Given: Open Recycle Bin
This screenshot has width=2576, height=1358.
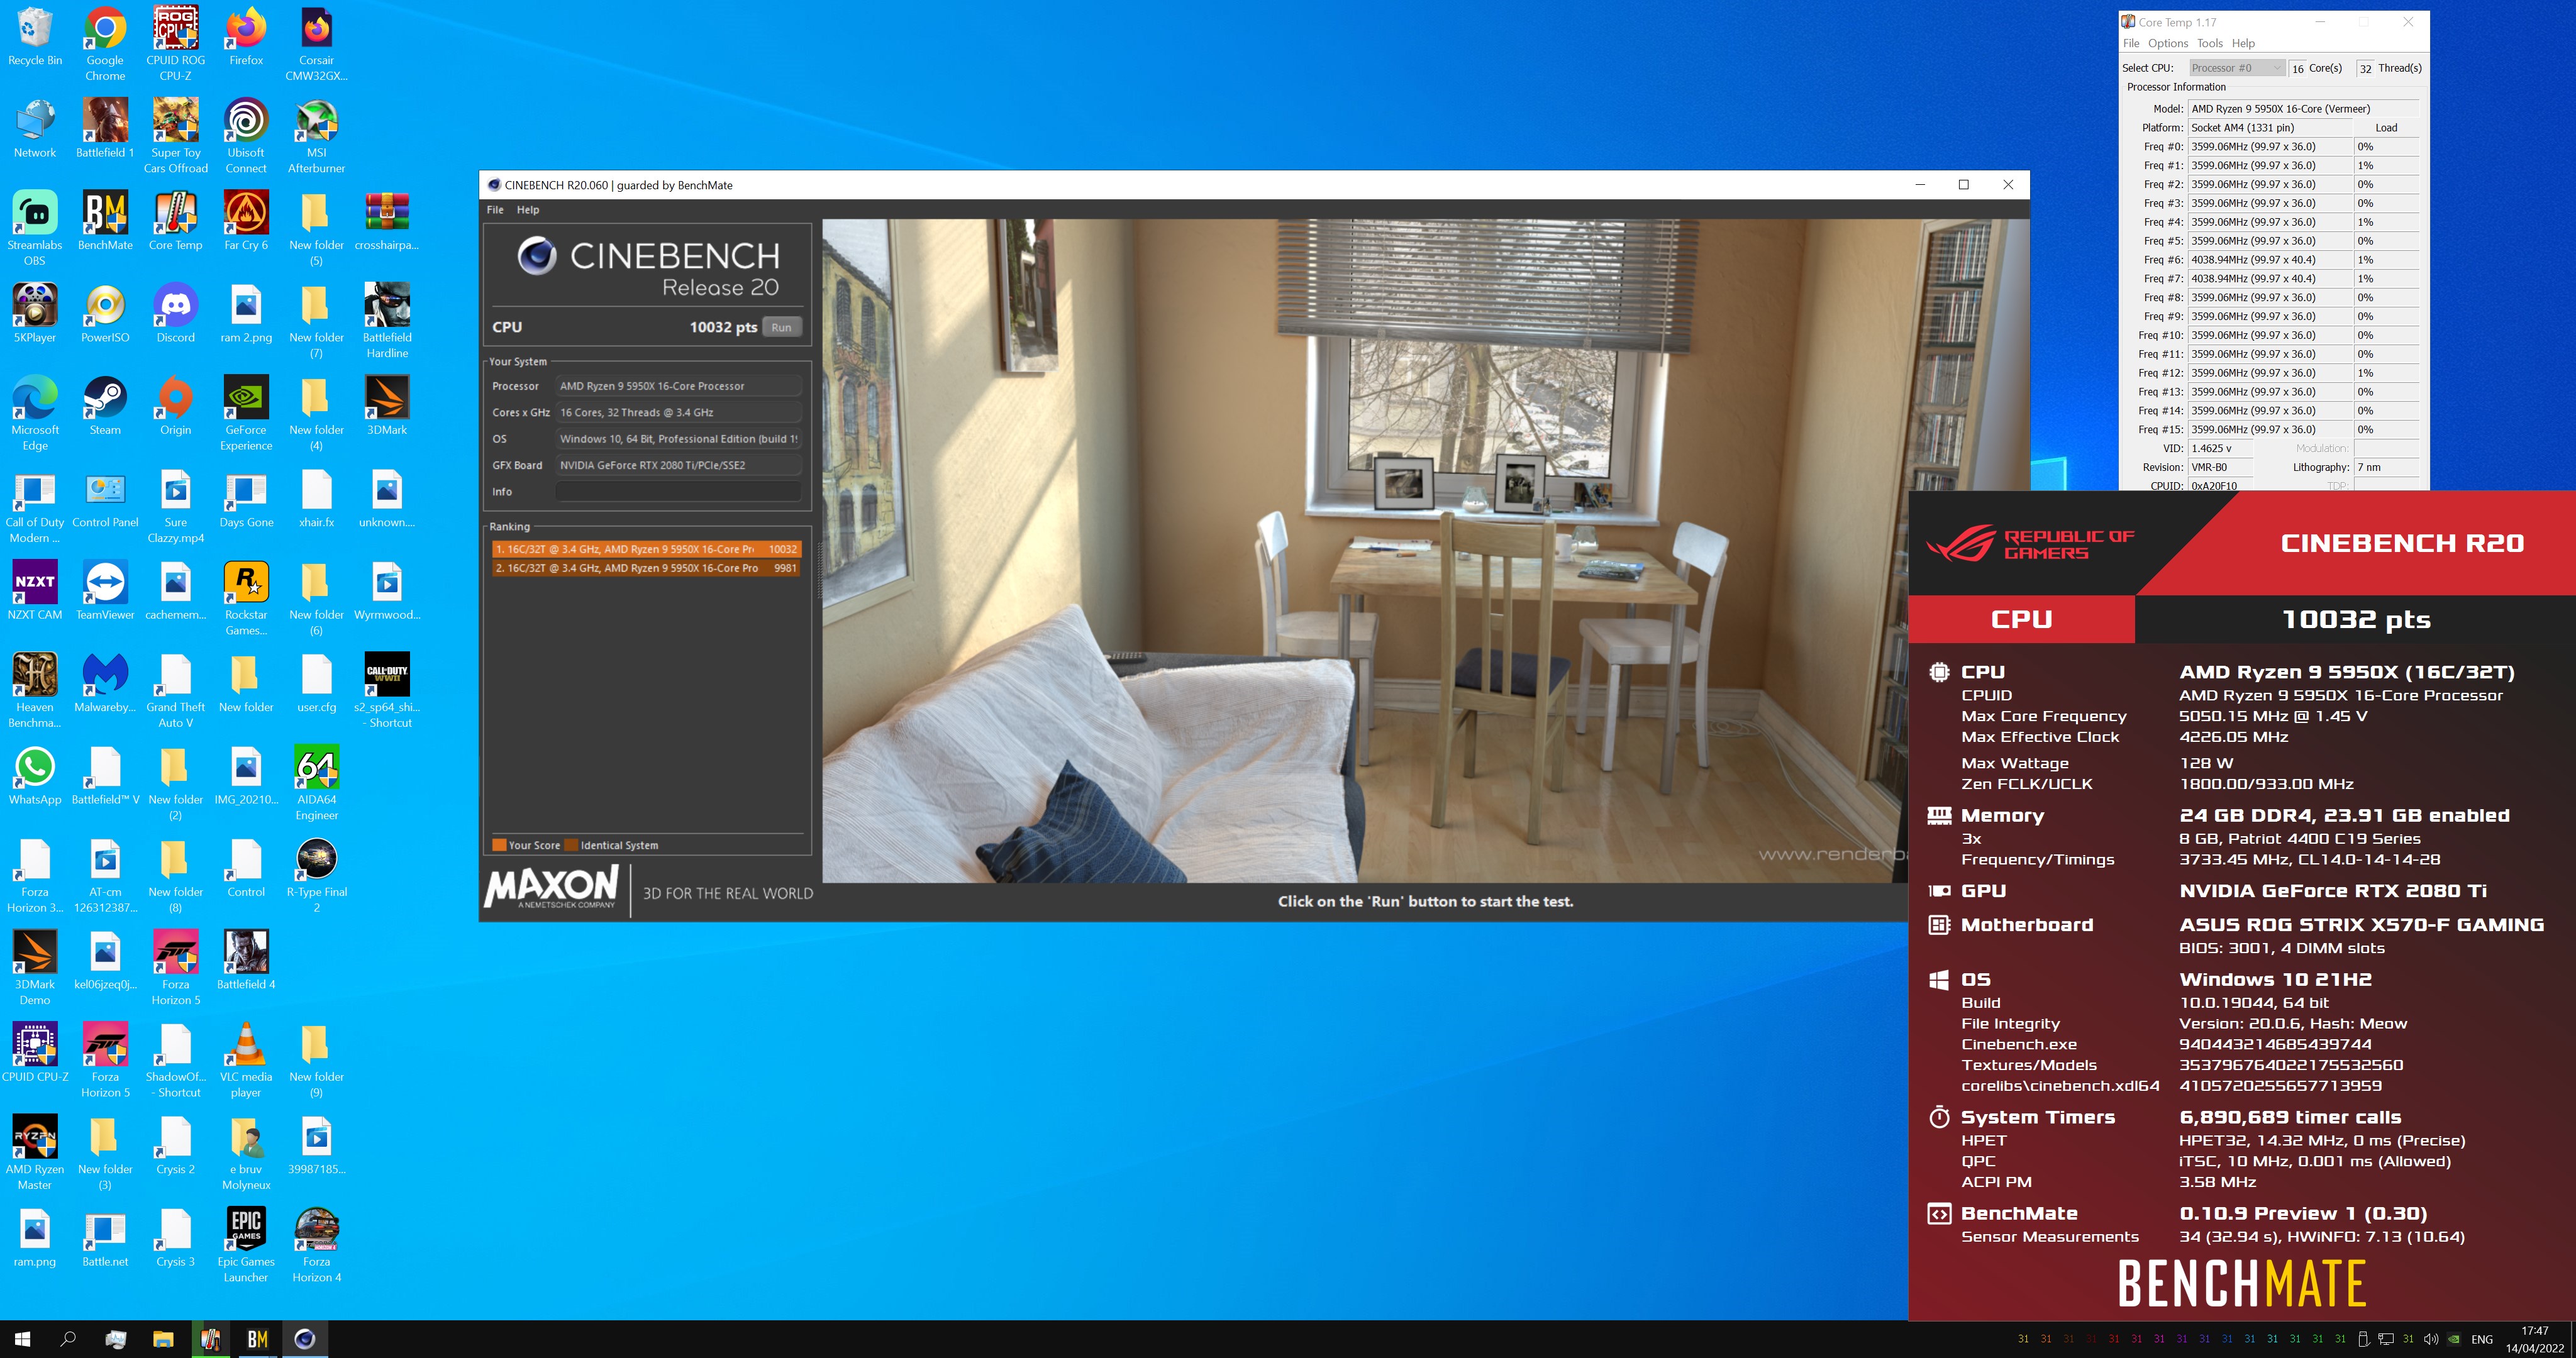Looking at the screenshot, I should (x=35, y=36).
